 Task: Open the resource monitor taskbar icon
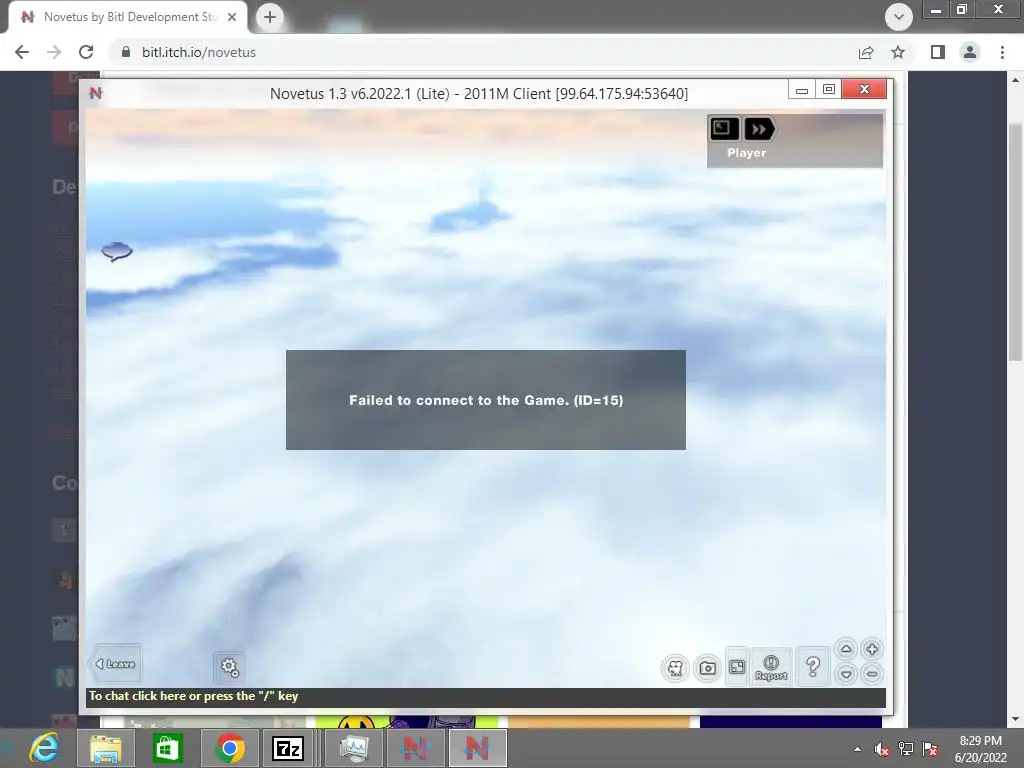[353, 748]
